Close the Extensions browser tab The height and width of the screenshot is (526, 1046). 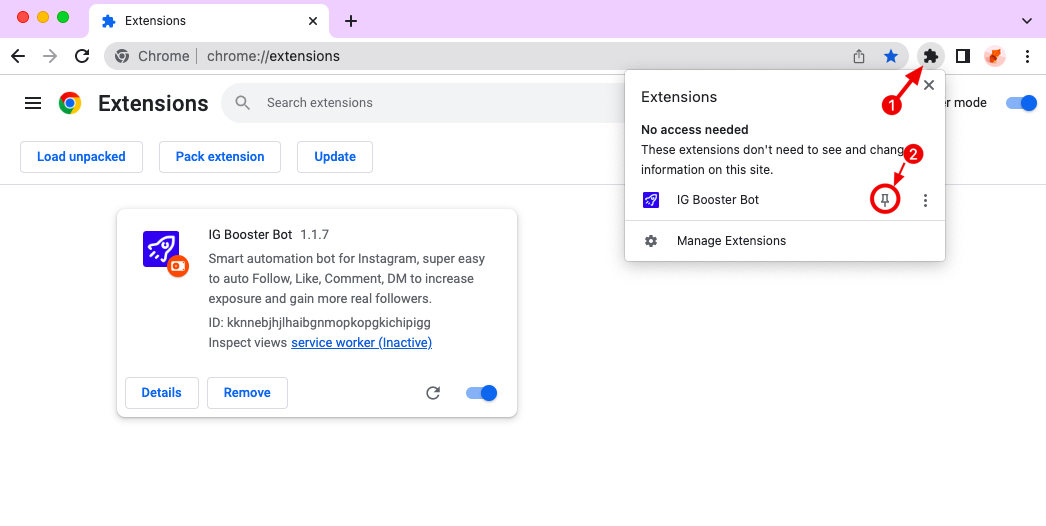(x=313, y=21)
